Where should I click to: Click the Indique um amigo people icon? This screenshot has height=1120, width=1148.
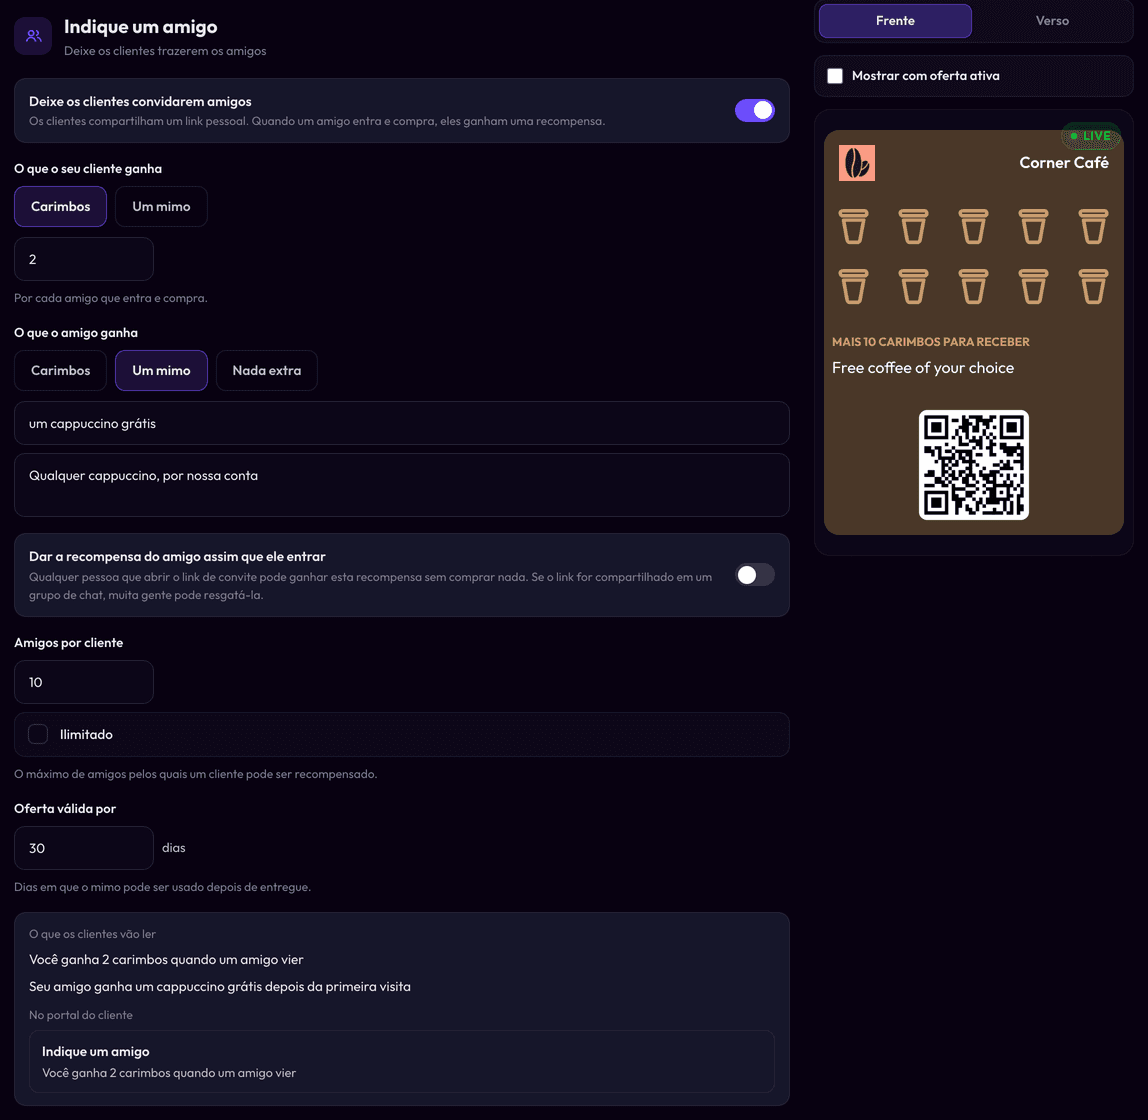pyautogui.click(x=33, y=36)
